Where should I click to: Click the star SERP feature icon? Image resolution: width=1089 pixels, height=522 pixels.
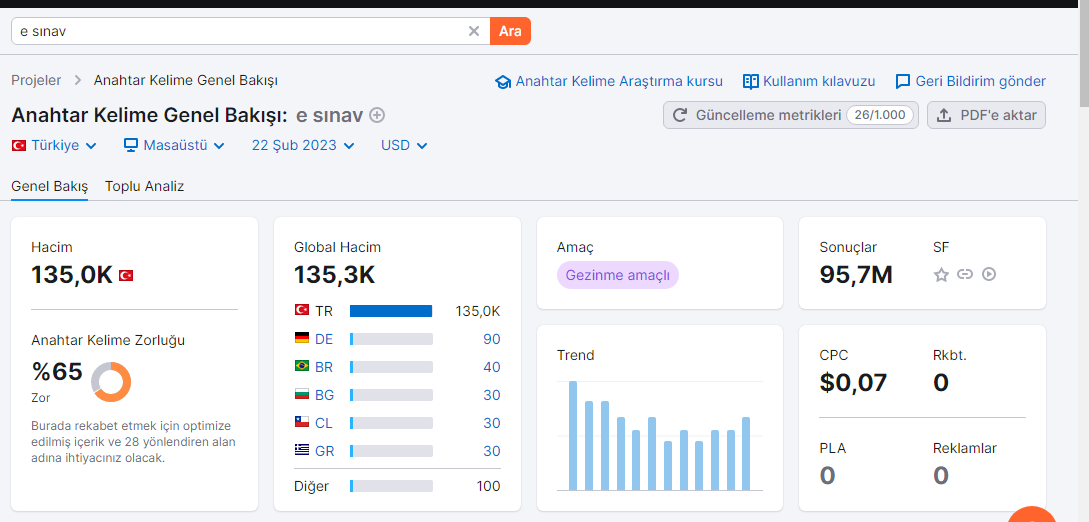tap(941, 275)
